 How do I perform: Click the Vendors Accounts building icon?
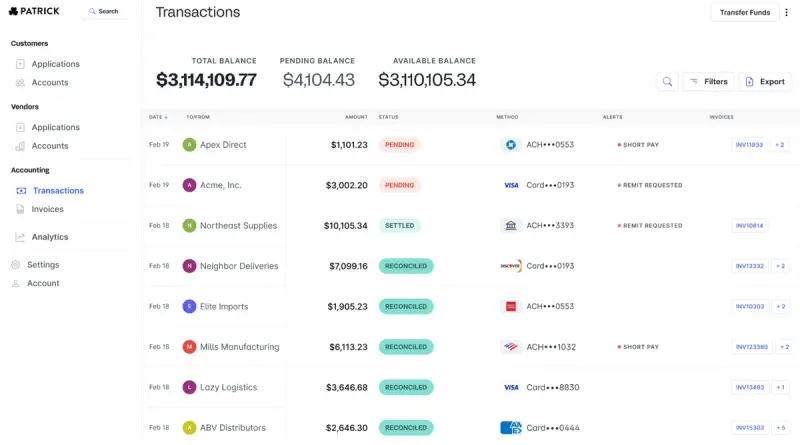coord(20,146)
